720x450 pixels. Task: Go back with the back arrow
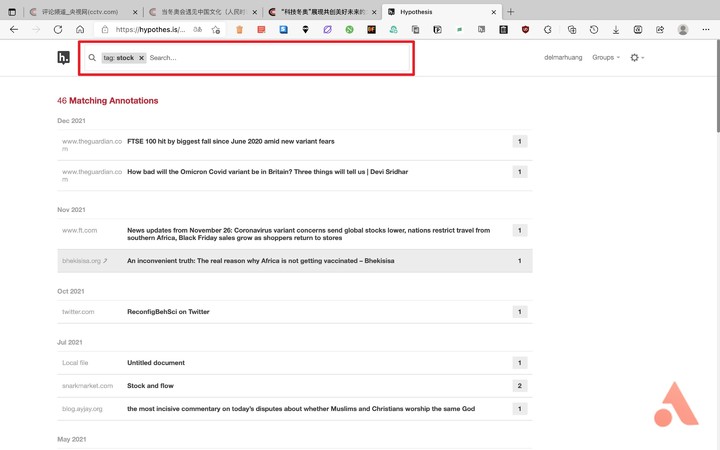[14, 29]
